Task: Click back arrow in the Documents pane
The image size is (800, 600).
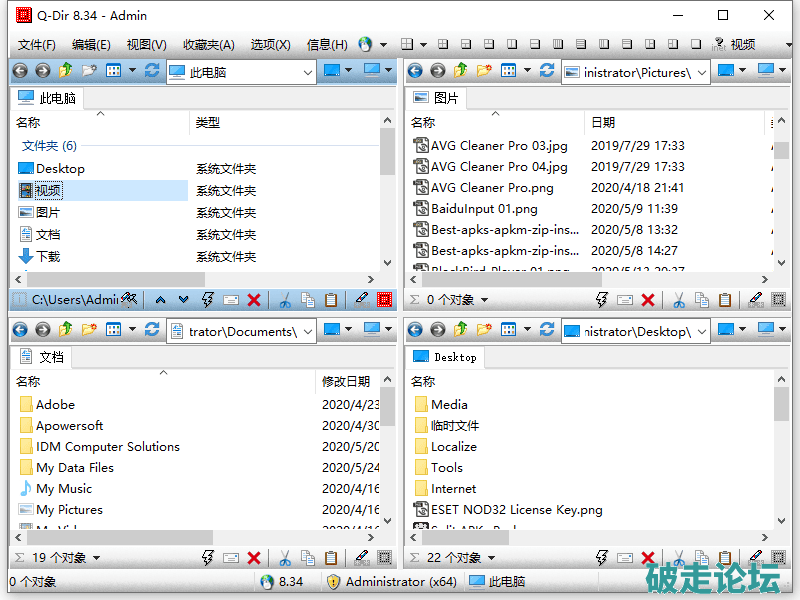Action: (x=20, y=330)
